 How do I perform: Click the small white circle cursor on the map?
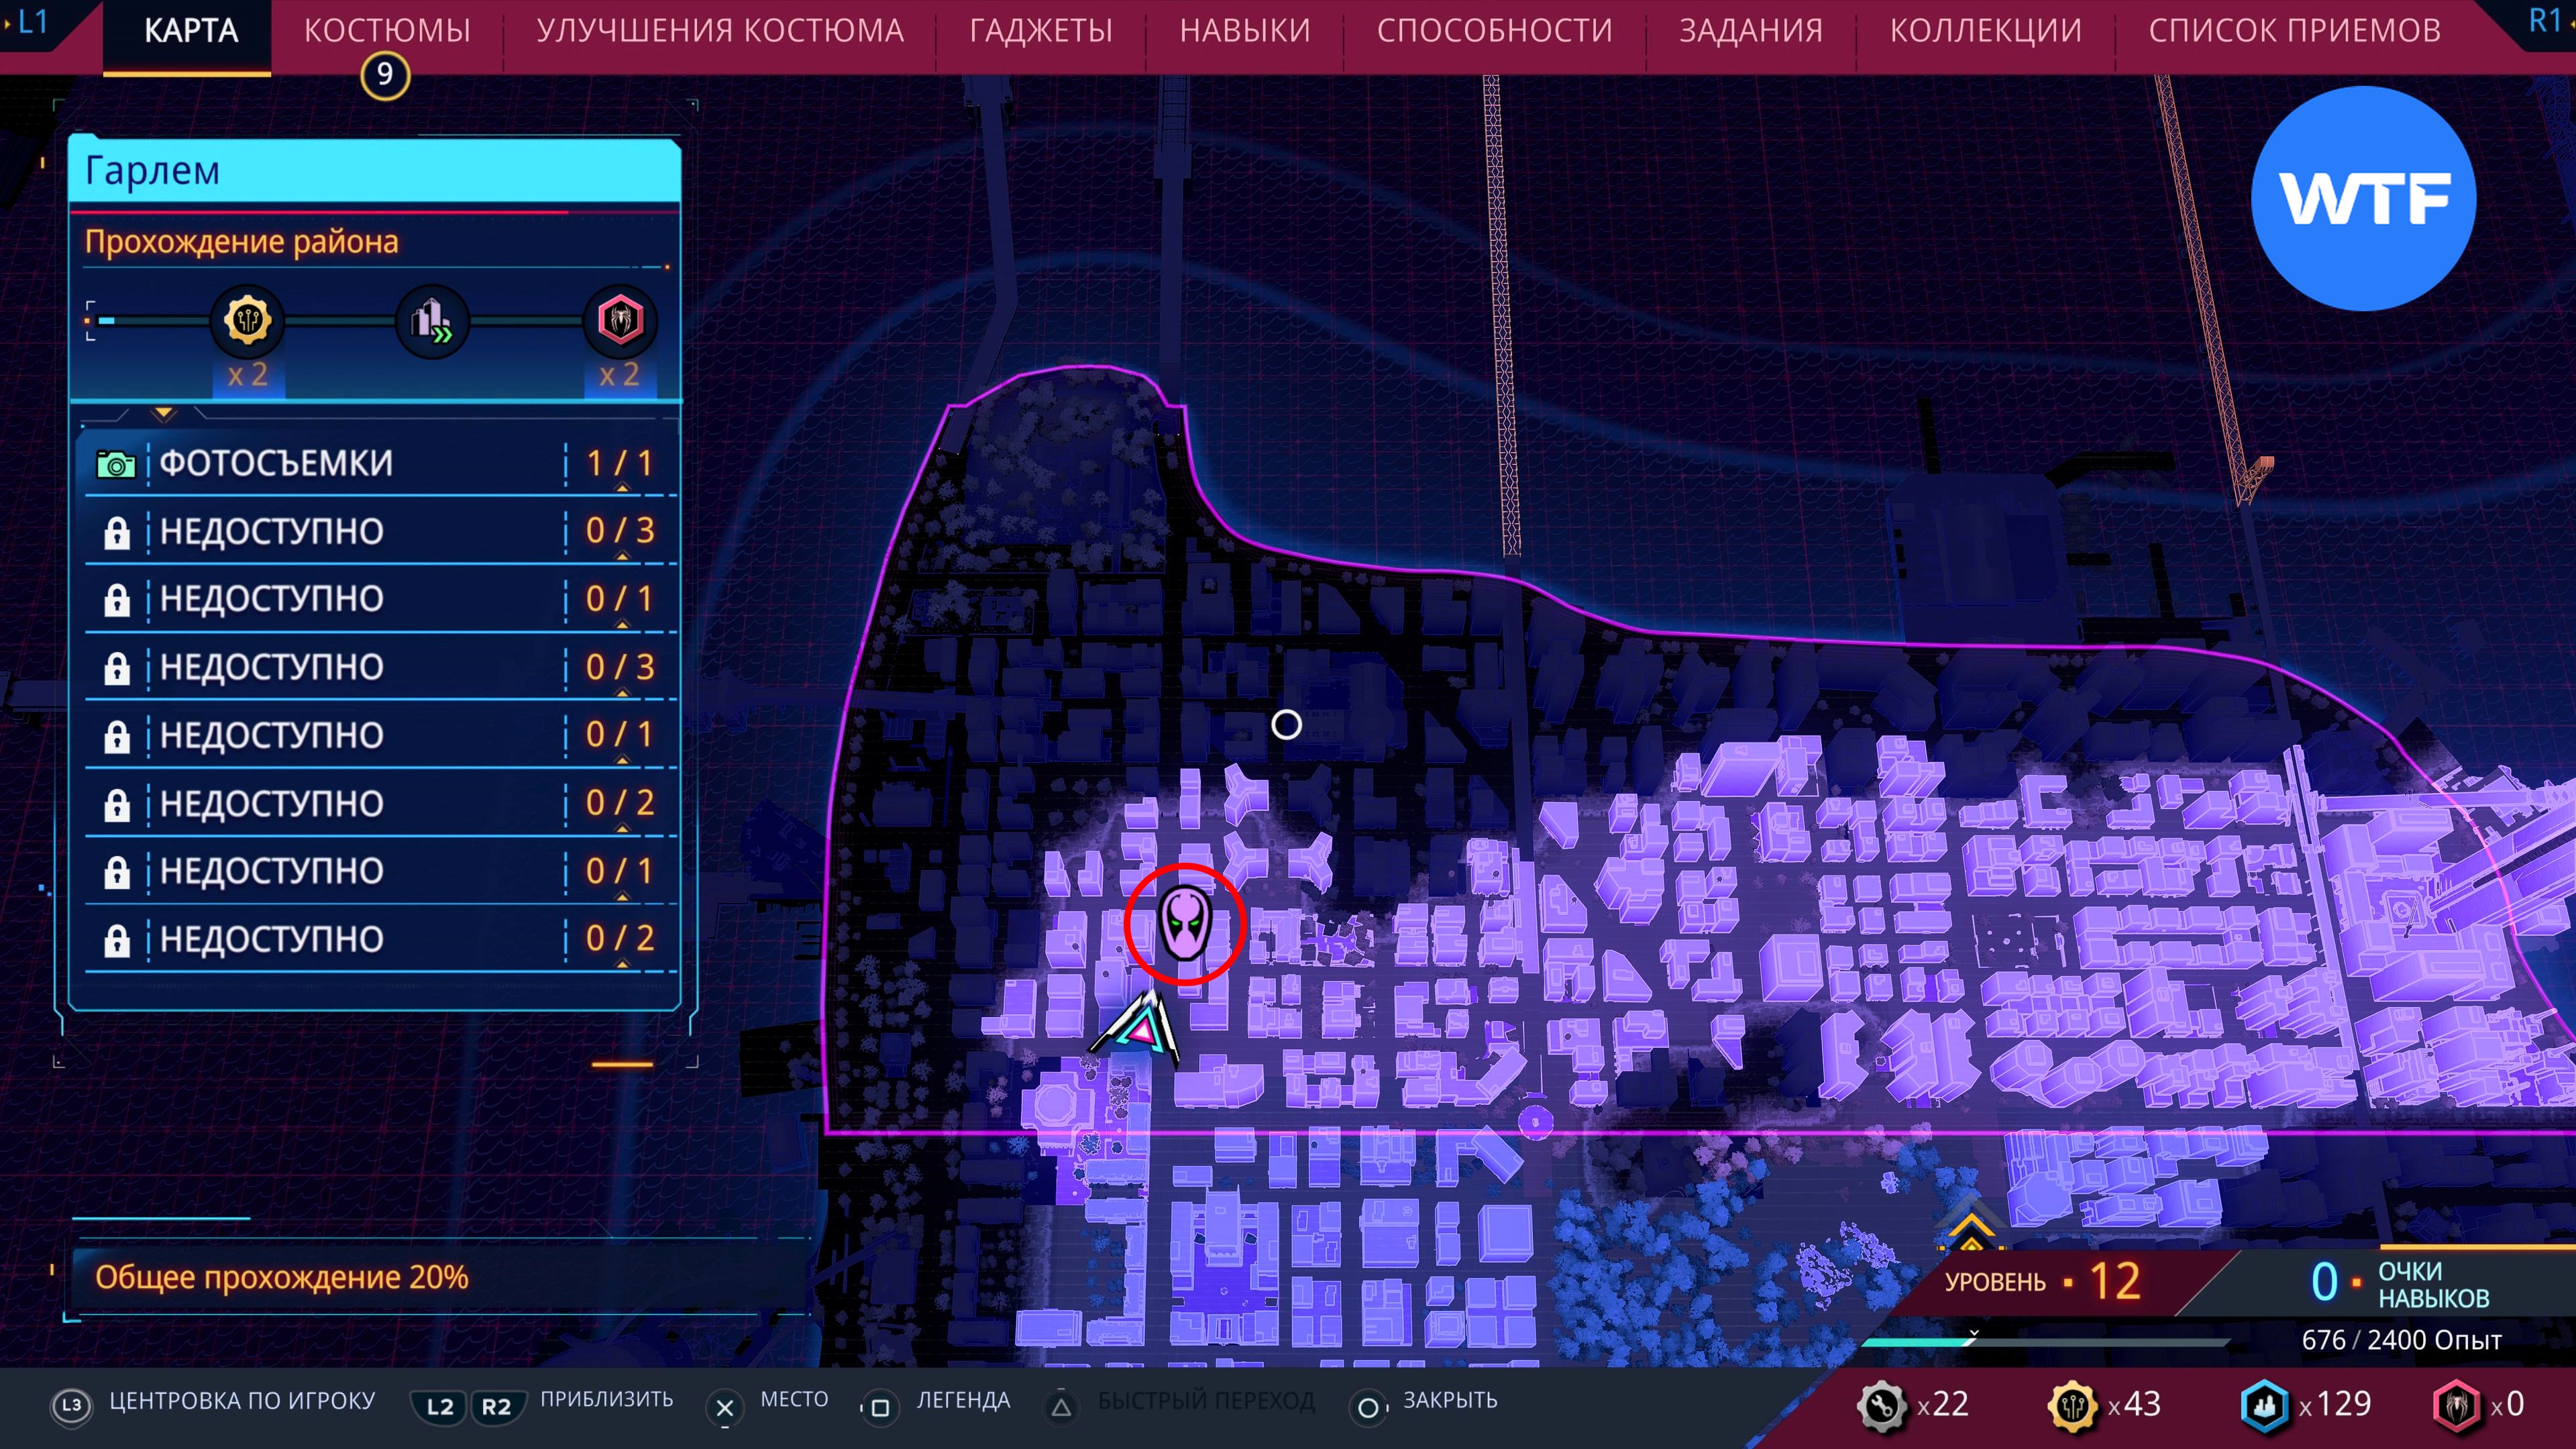[x=1286, y=724]
